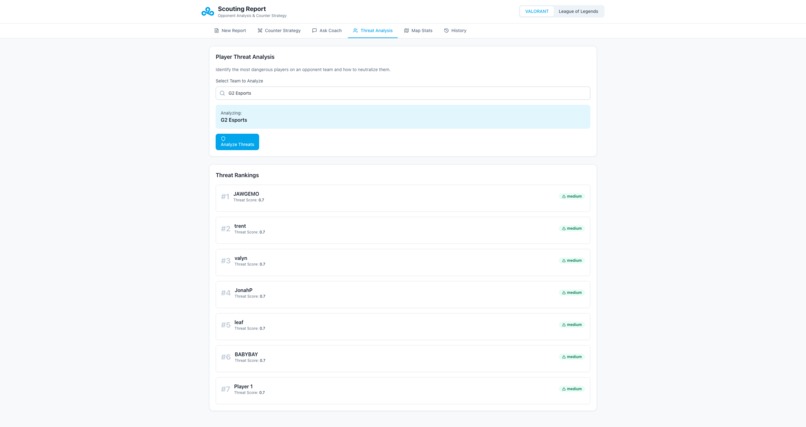Image resolution: width=806 pixels, height=427 pixels.
Task: Click the Scouting Report logo icon
Action: (208, 11)
